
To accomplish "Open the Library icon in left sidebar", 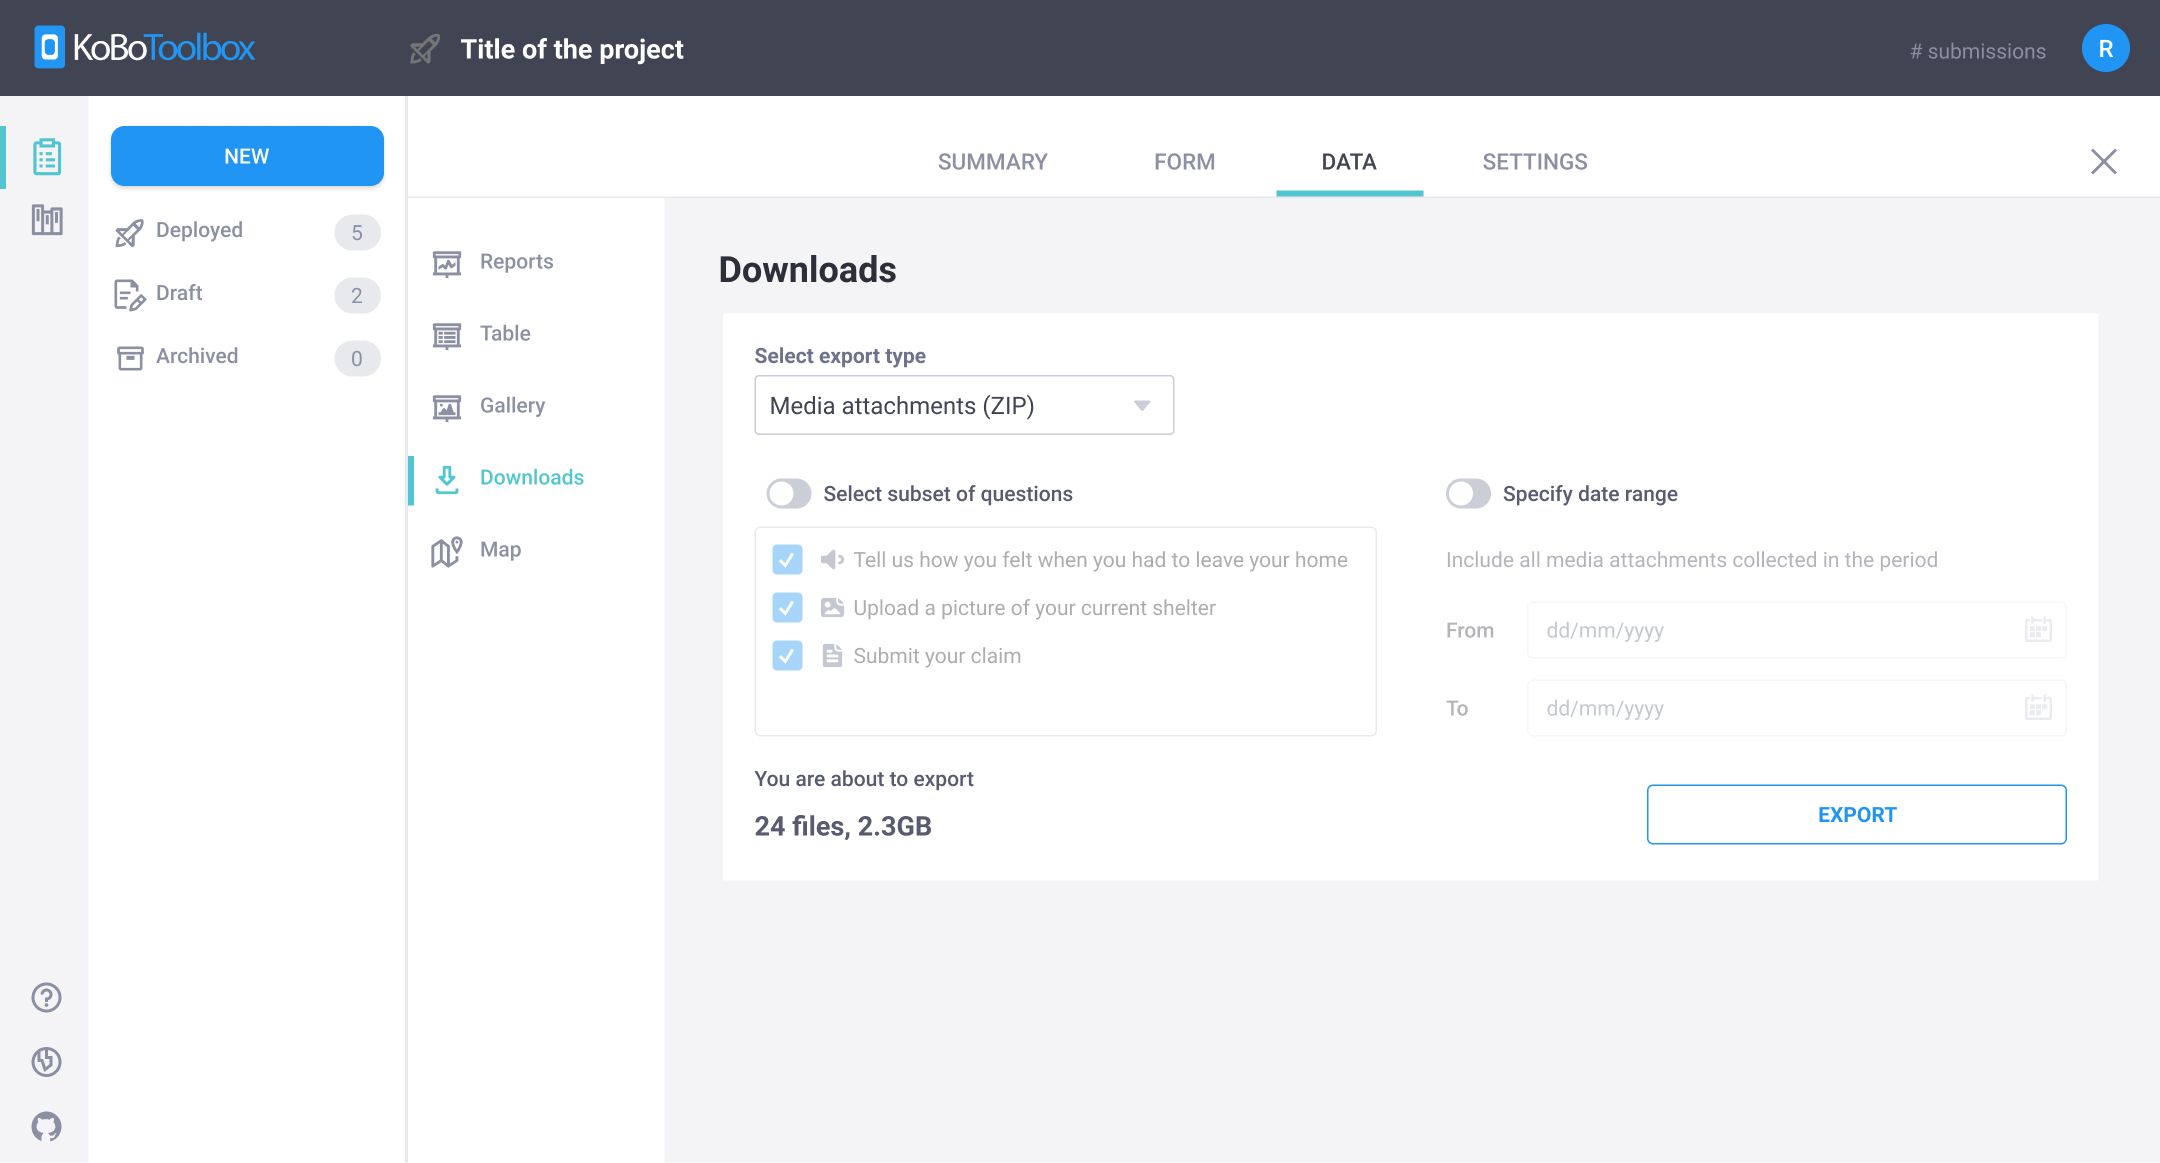I will coord(46,220).
